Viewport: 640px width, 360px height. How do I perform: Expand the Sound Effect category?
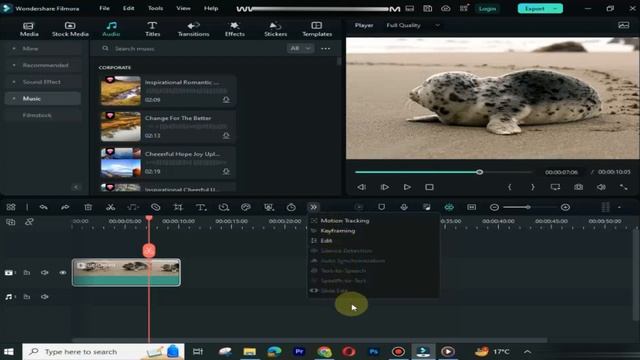tap(14, 82)
